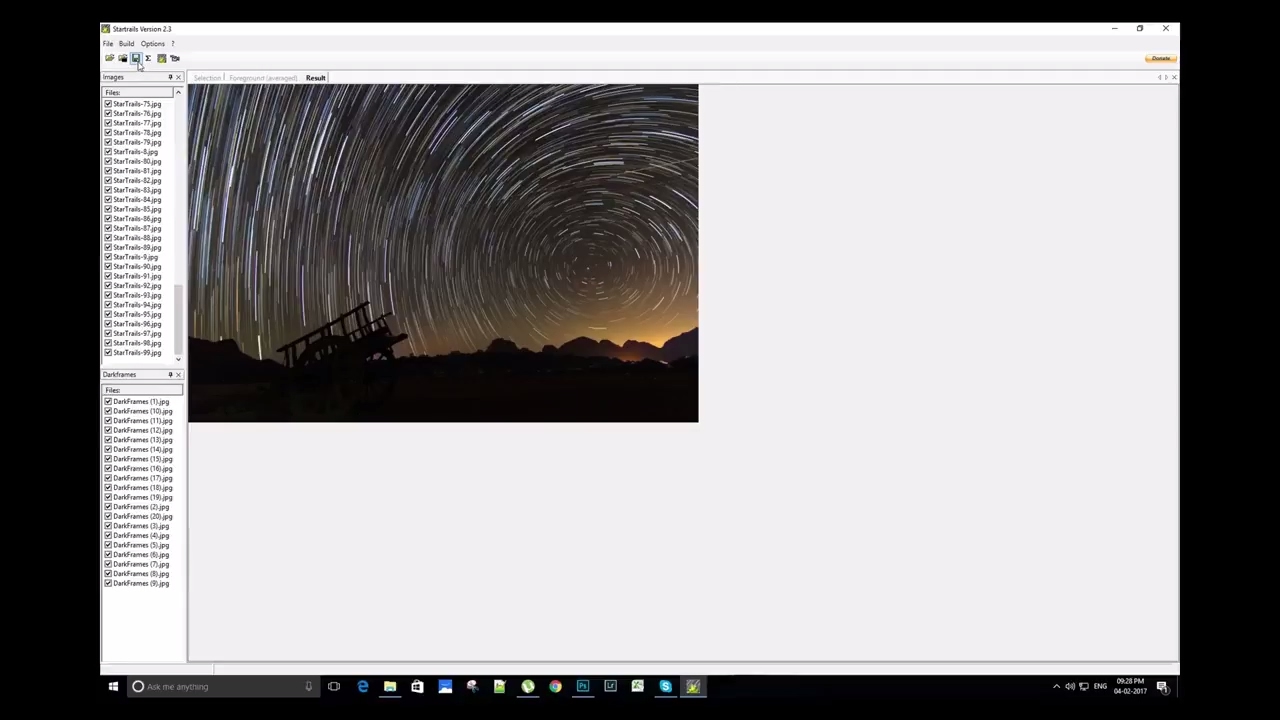Select StarTrails-8.jpg file name
The height and width of the screenshot is (720, 1280).
(135, 152)
